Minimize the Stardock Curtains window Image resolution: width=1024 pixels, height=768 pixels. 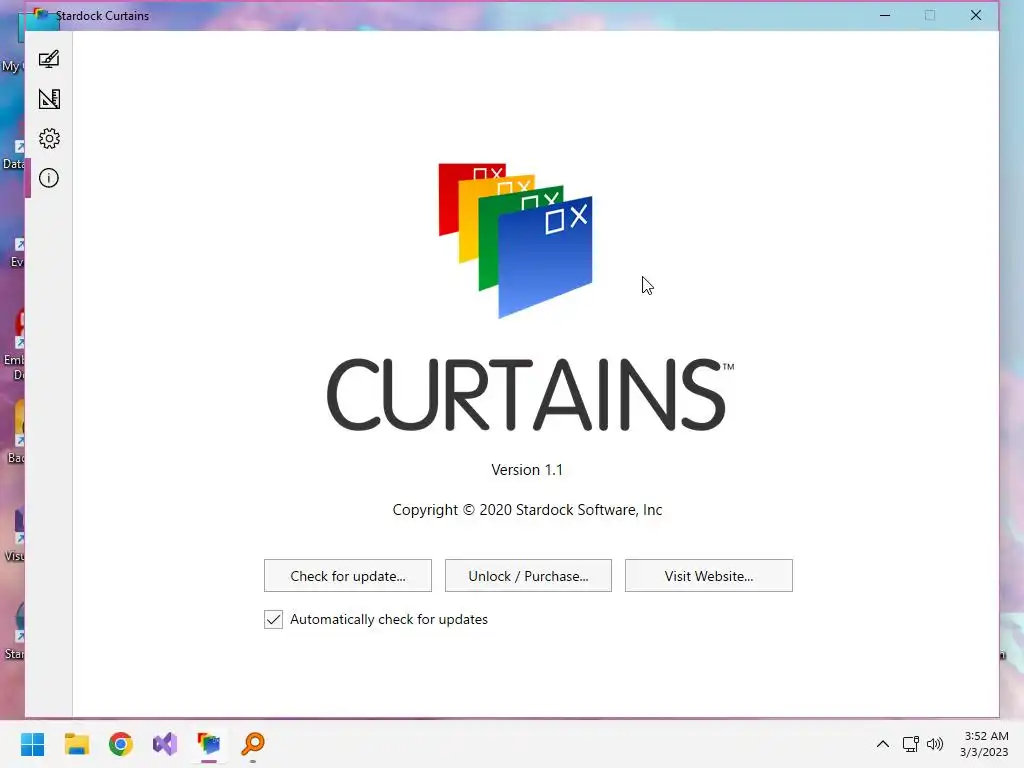click(x=885, y=15)
